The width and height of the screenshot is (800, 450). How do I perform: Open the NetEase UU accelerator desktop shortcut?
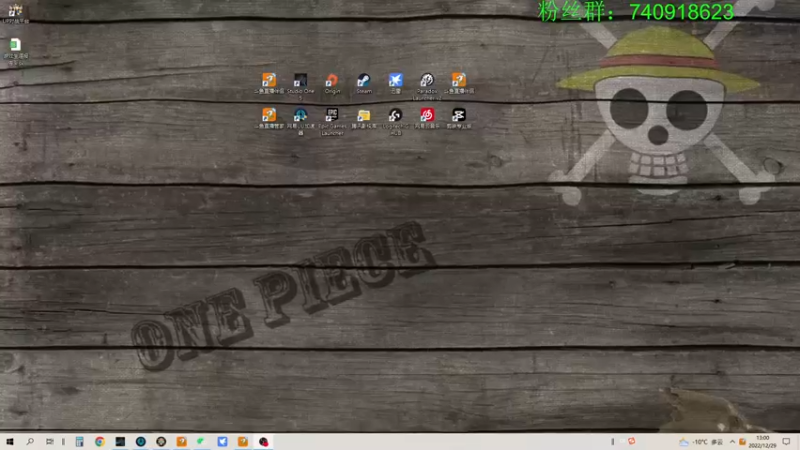tap(301, 121)
